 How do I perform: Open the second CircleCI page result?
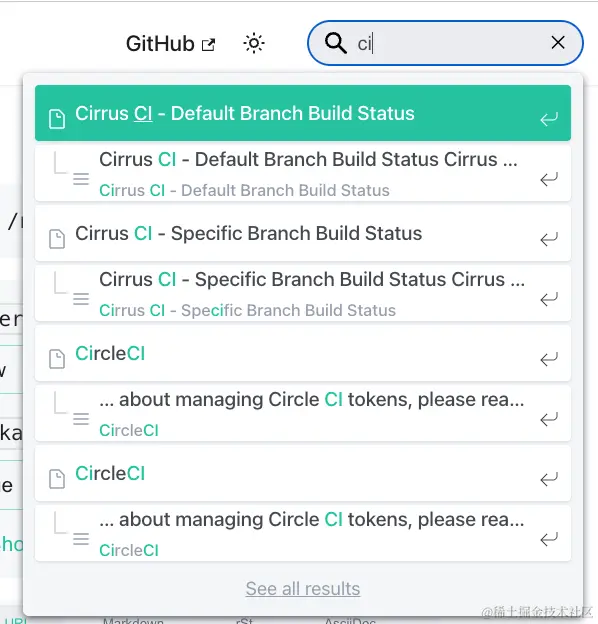click(303, 474)
